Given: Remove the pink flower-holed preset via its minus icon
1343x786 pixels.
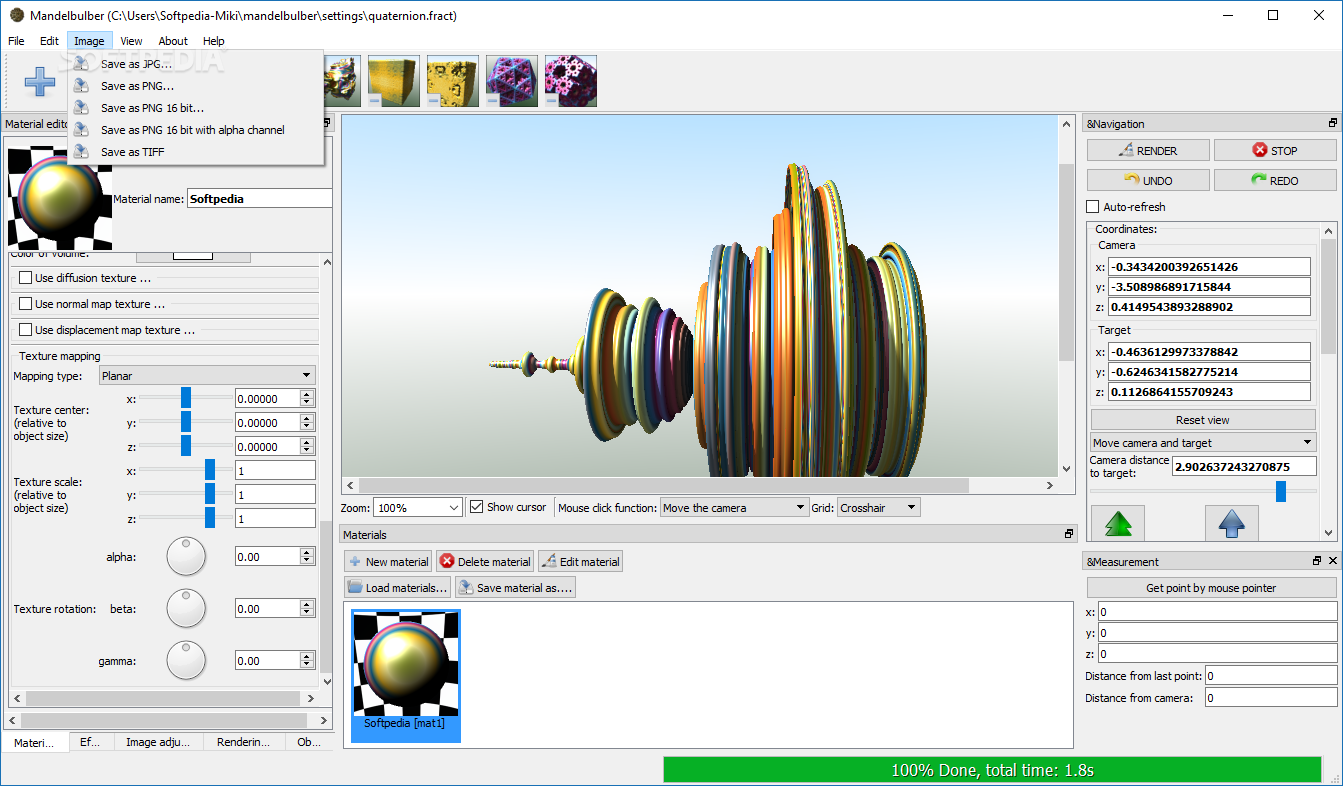Looking at the screenshot, I should [551, 101].
